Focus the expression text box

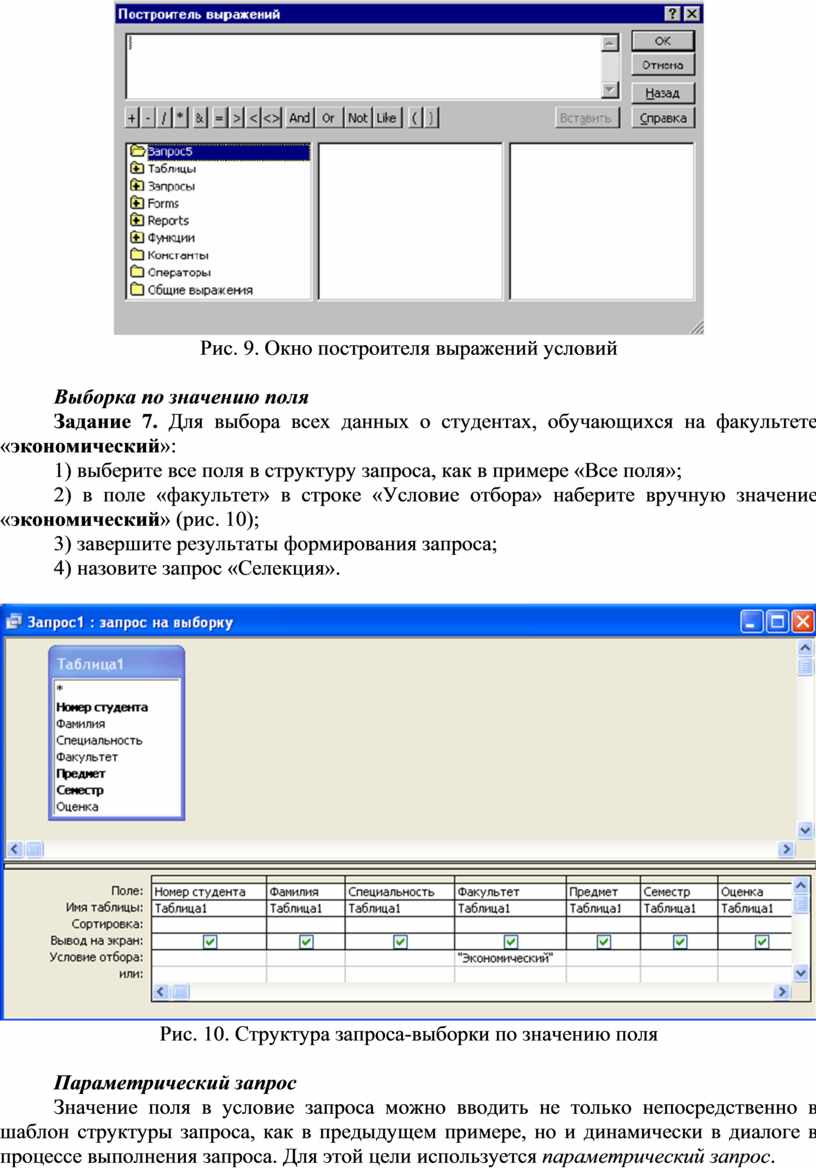pos(365,66)
